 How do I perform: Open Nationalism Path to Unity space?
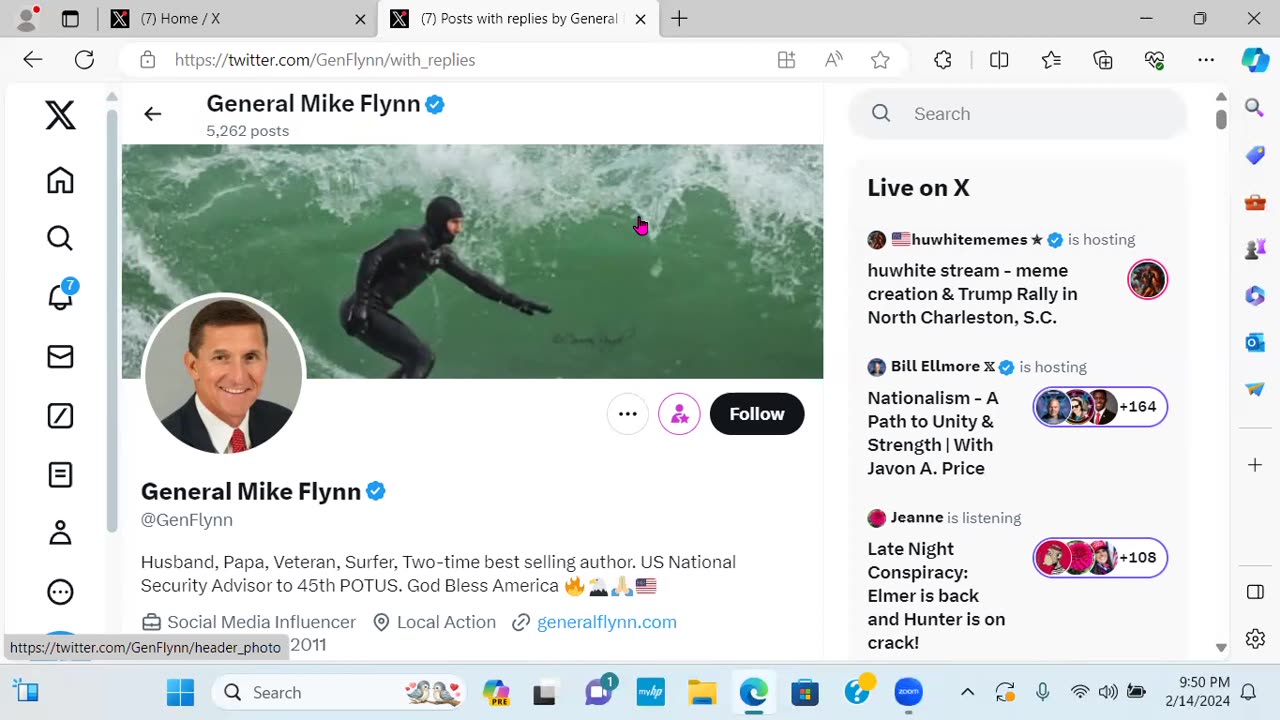933,433
